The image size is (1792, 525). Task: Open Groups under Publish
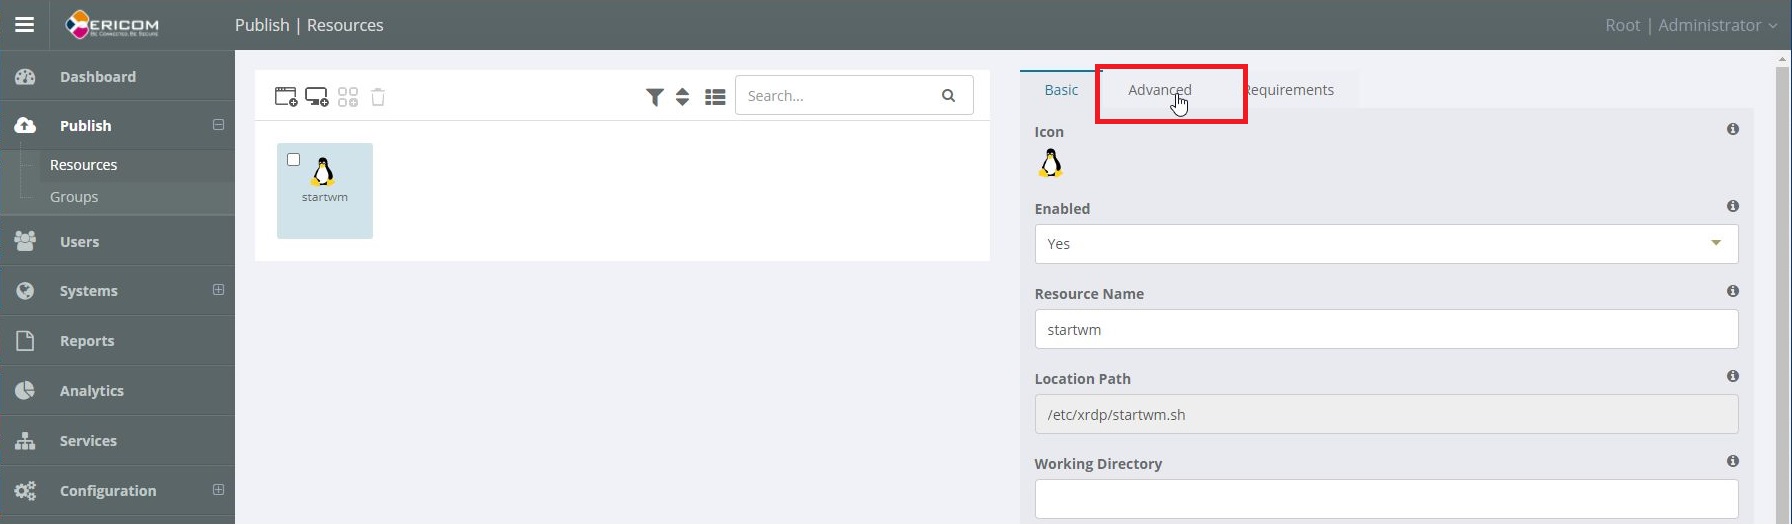74,197
